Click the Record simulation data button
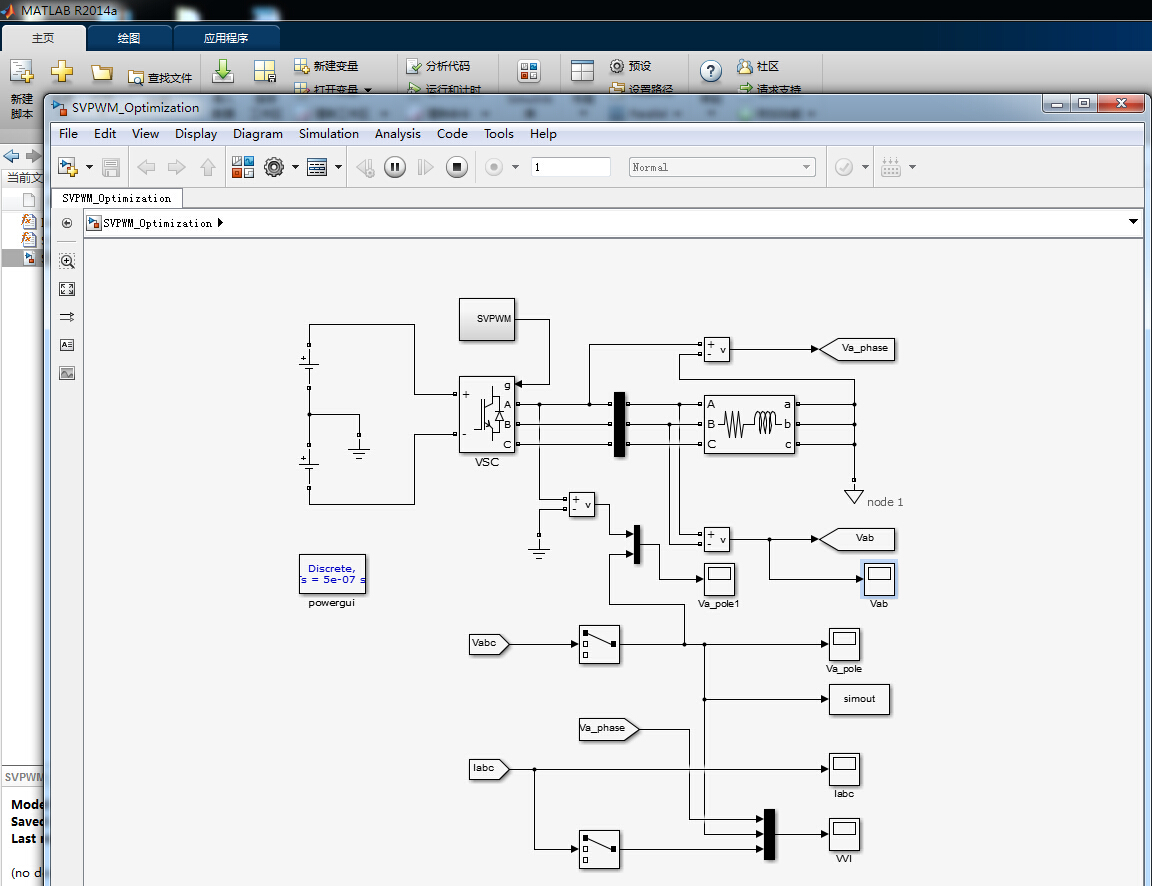1152x886 pixels. click(x=494, y=167)
